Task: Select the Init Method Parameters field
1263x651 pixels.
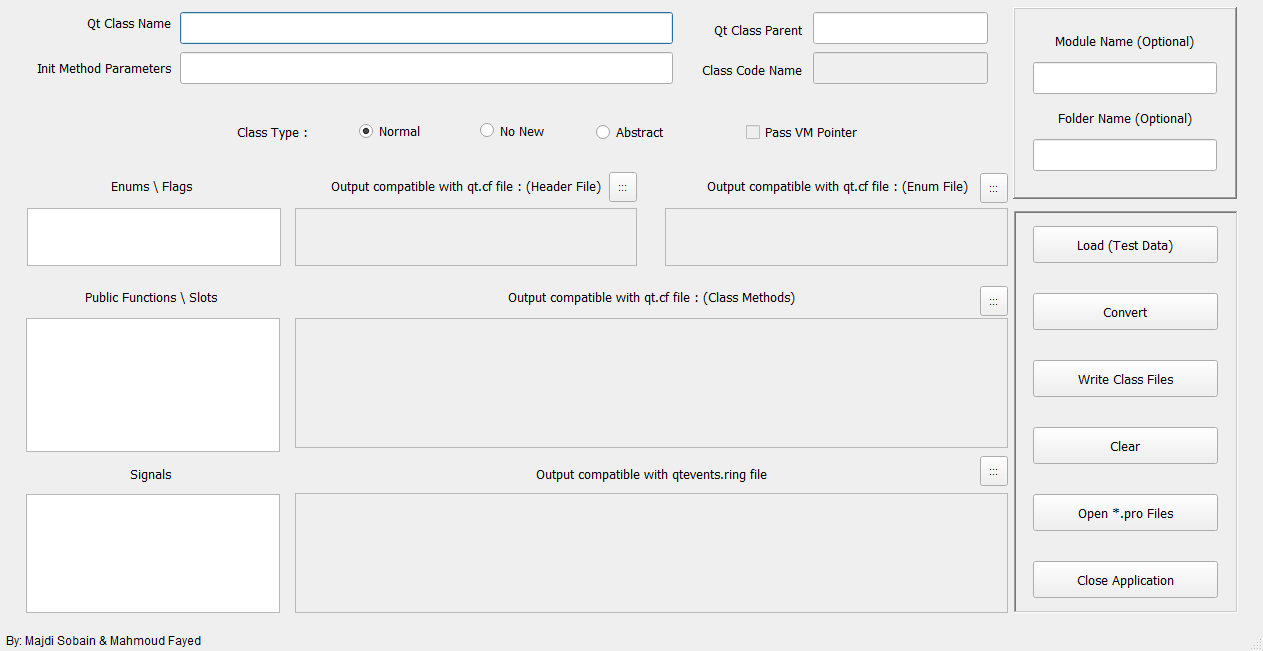Action: tap(425, 67)
